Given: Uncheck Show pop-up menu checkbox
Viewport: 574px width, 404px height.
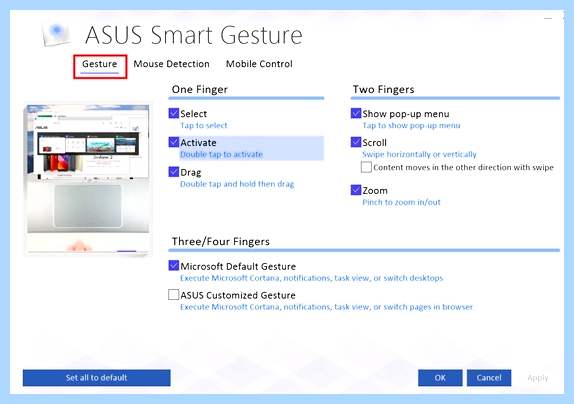Looking at the screenshot, I should point(356,113).
